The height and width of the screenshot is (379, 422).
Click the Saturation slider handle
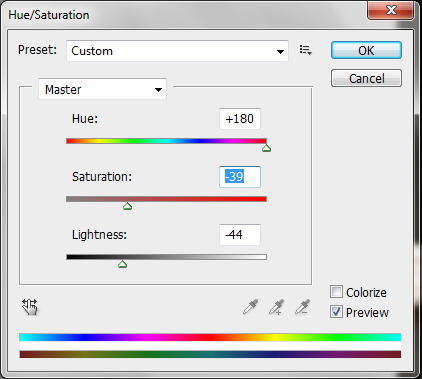127,206
